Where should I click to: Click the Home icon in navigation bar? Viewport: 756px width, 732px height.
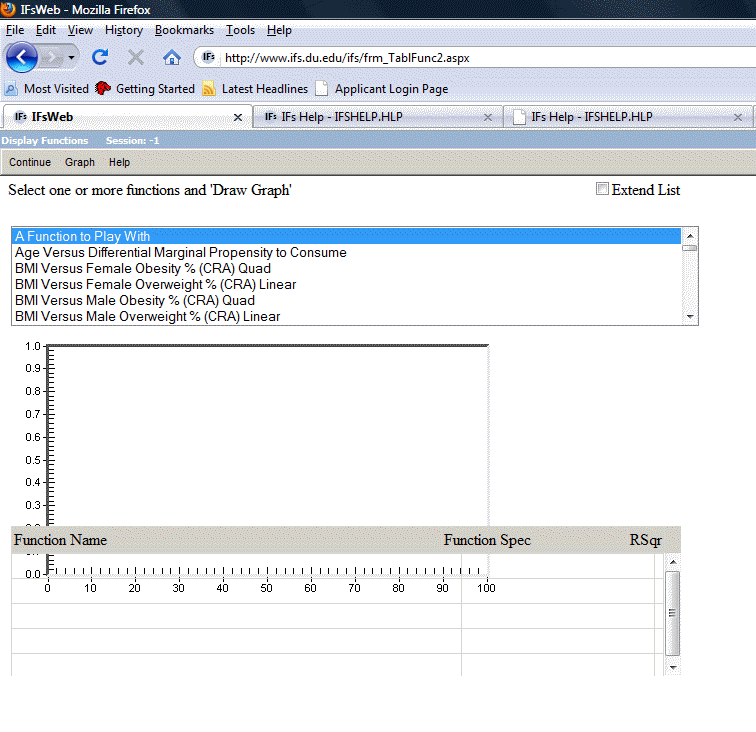coord(172,57)
